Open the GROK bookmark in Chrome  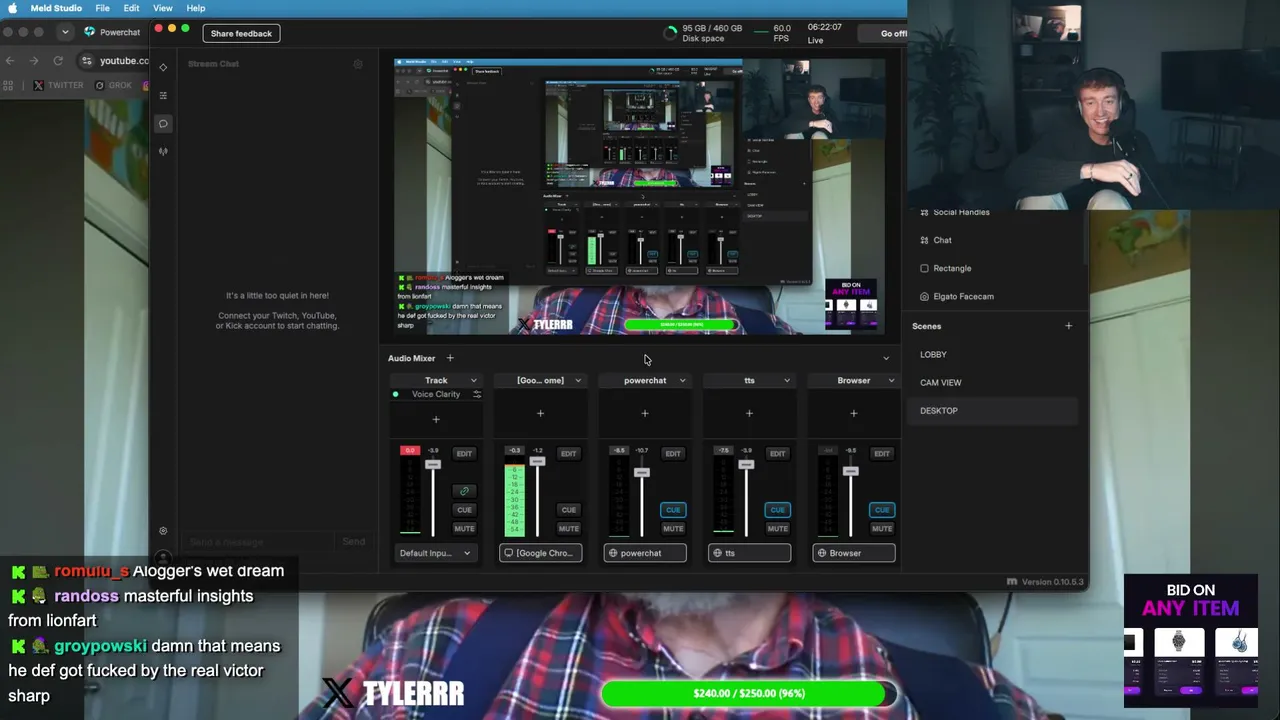click(x=113, y=85)
